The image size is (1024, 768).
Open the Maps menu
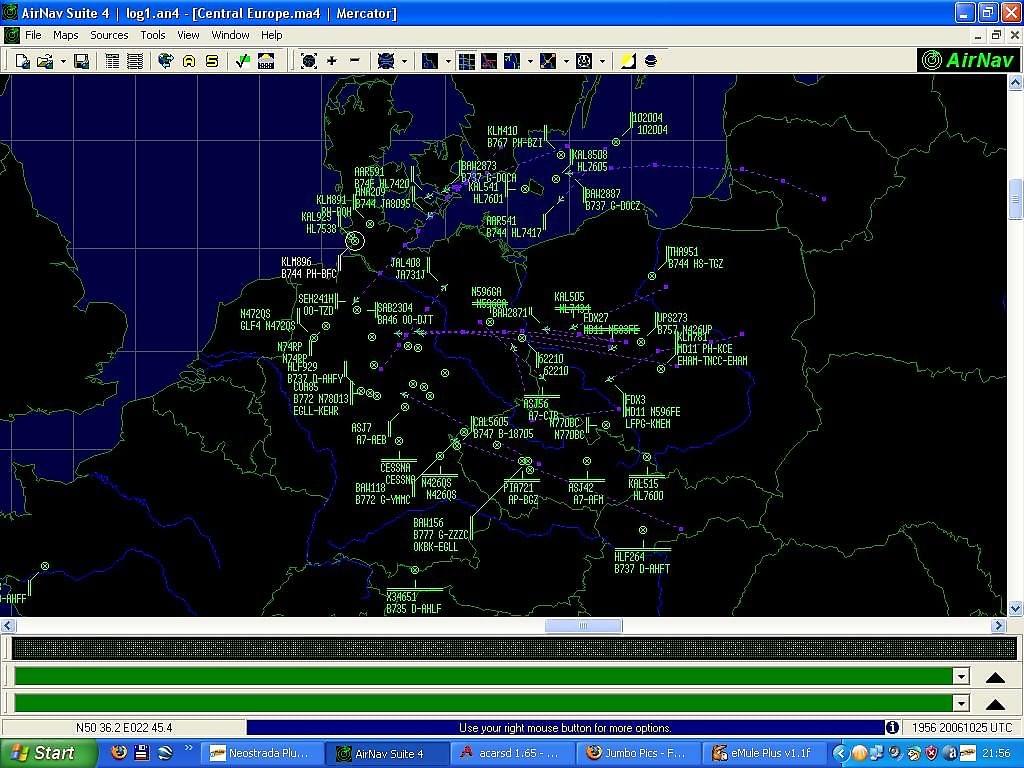coord(65,35)
